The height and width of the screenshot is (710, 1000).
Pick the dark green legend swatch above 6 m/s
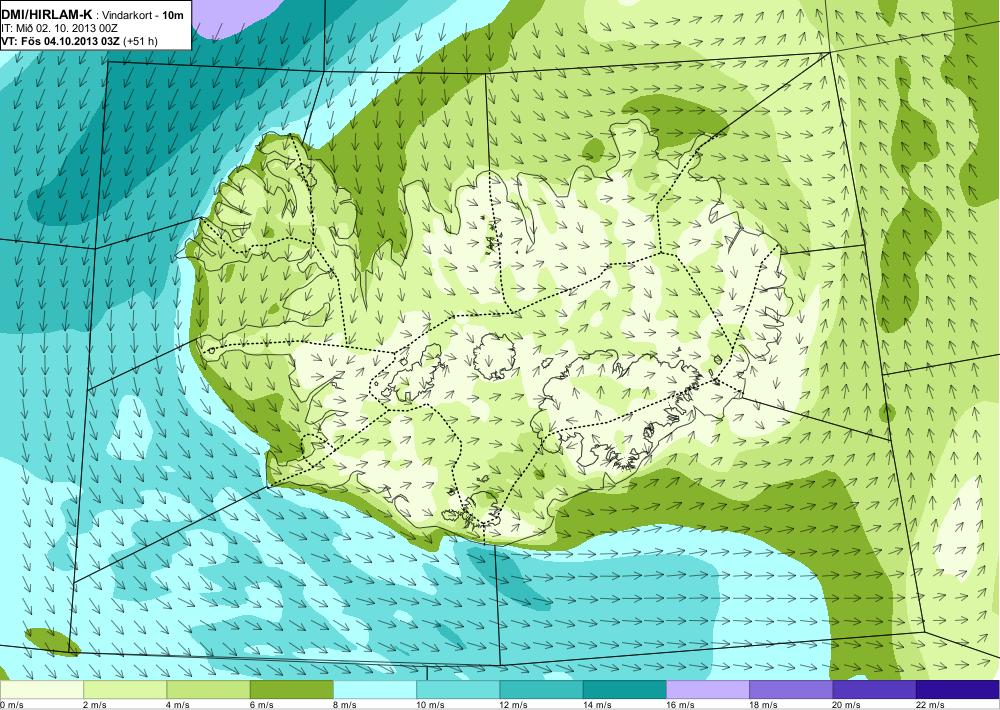(291, 690)
